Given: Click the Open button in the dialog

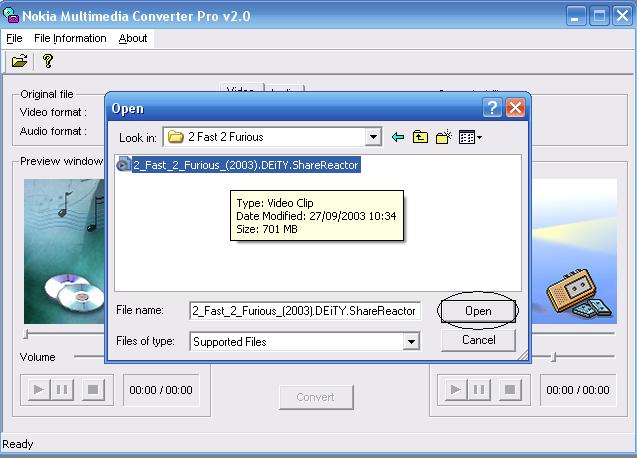Looking at the screenshot, I should point(478,312).
